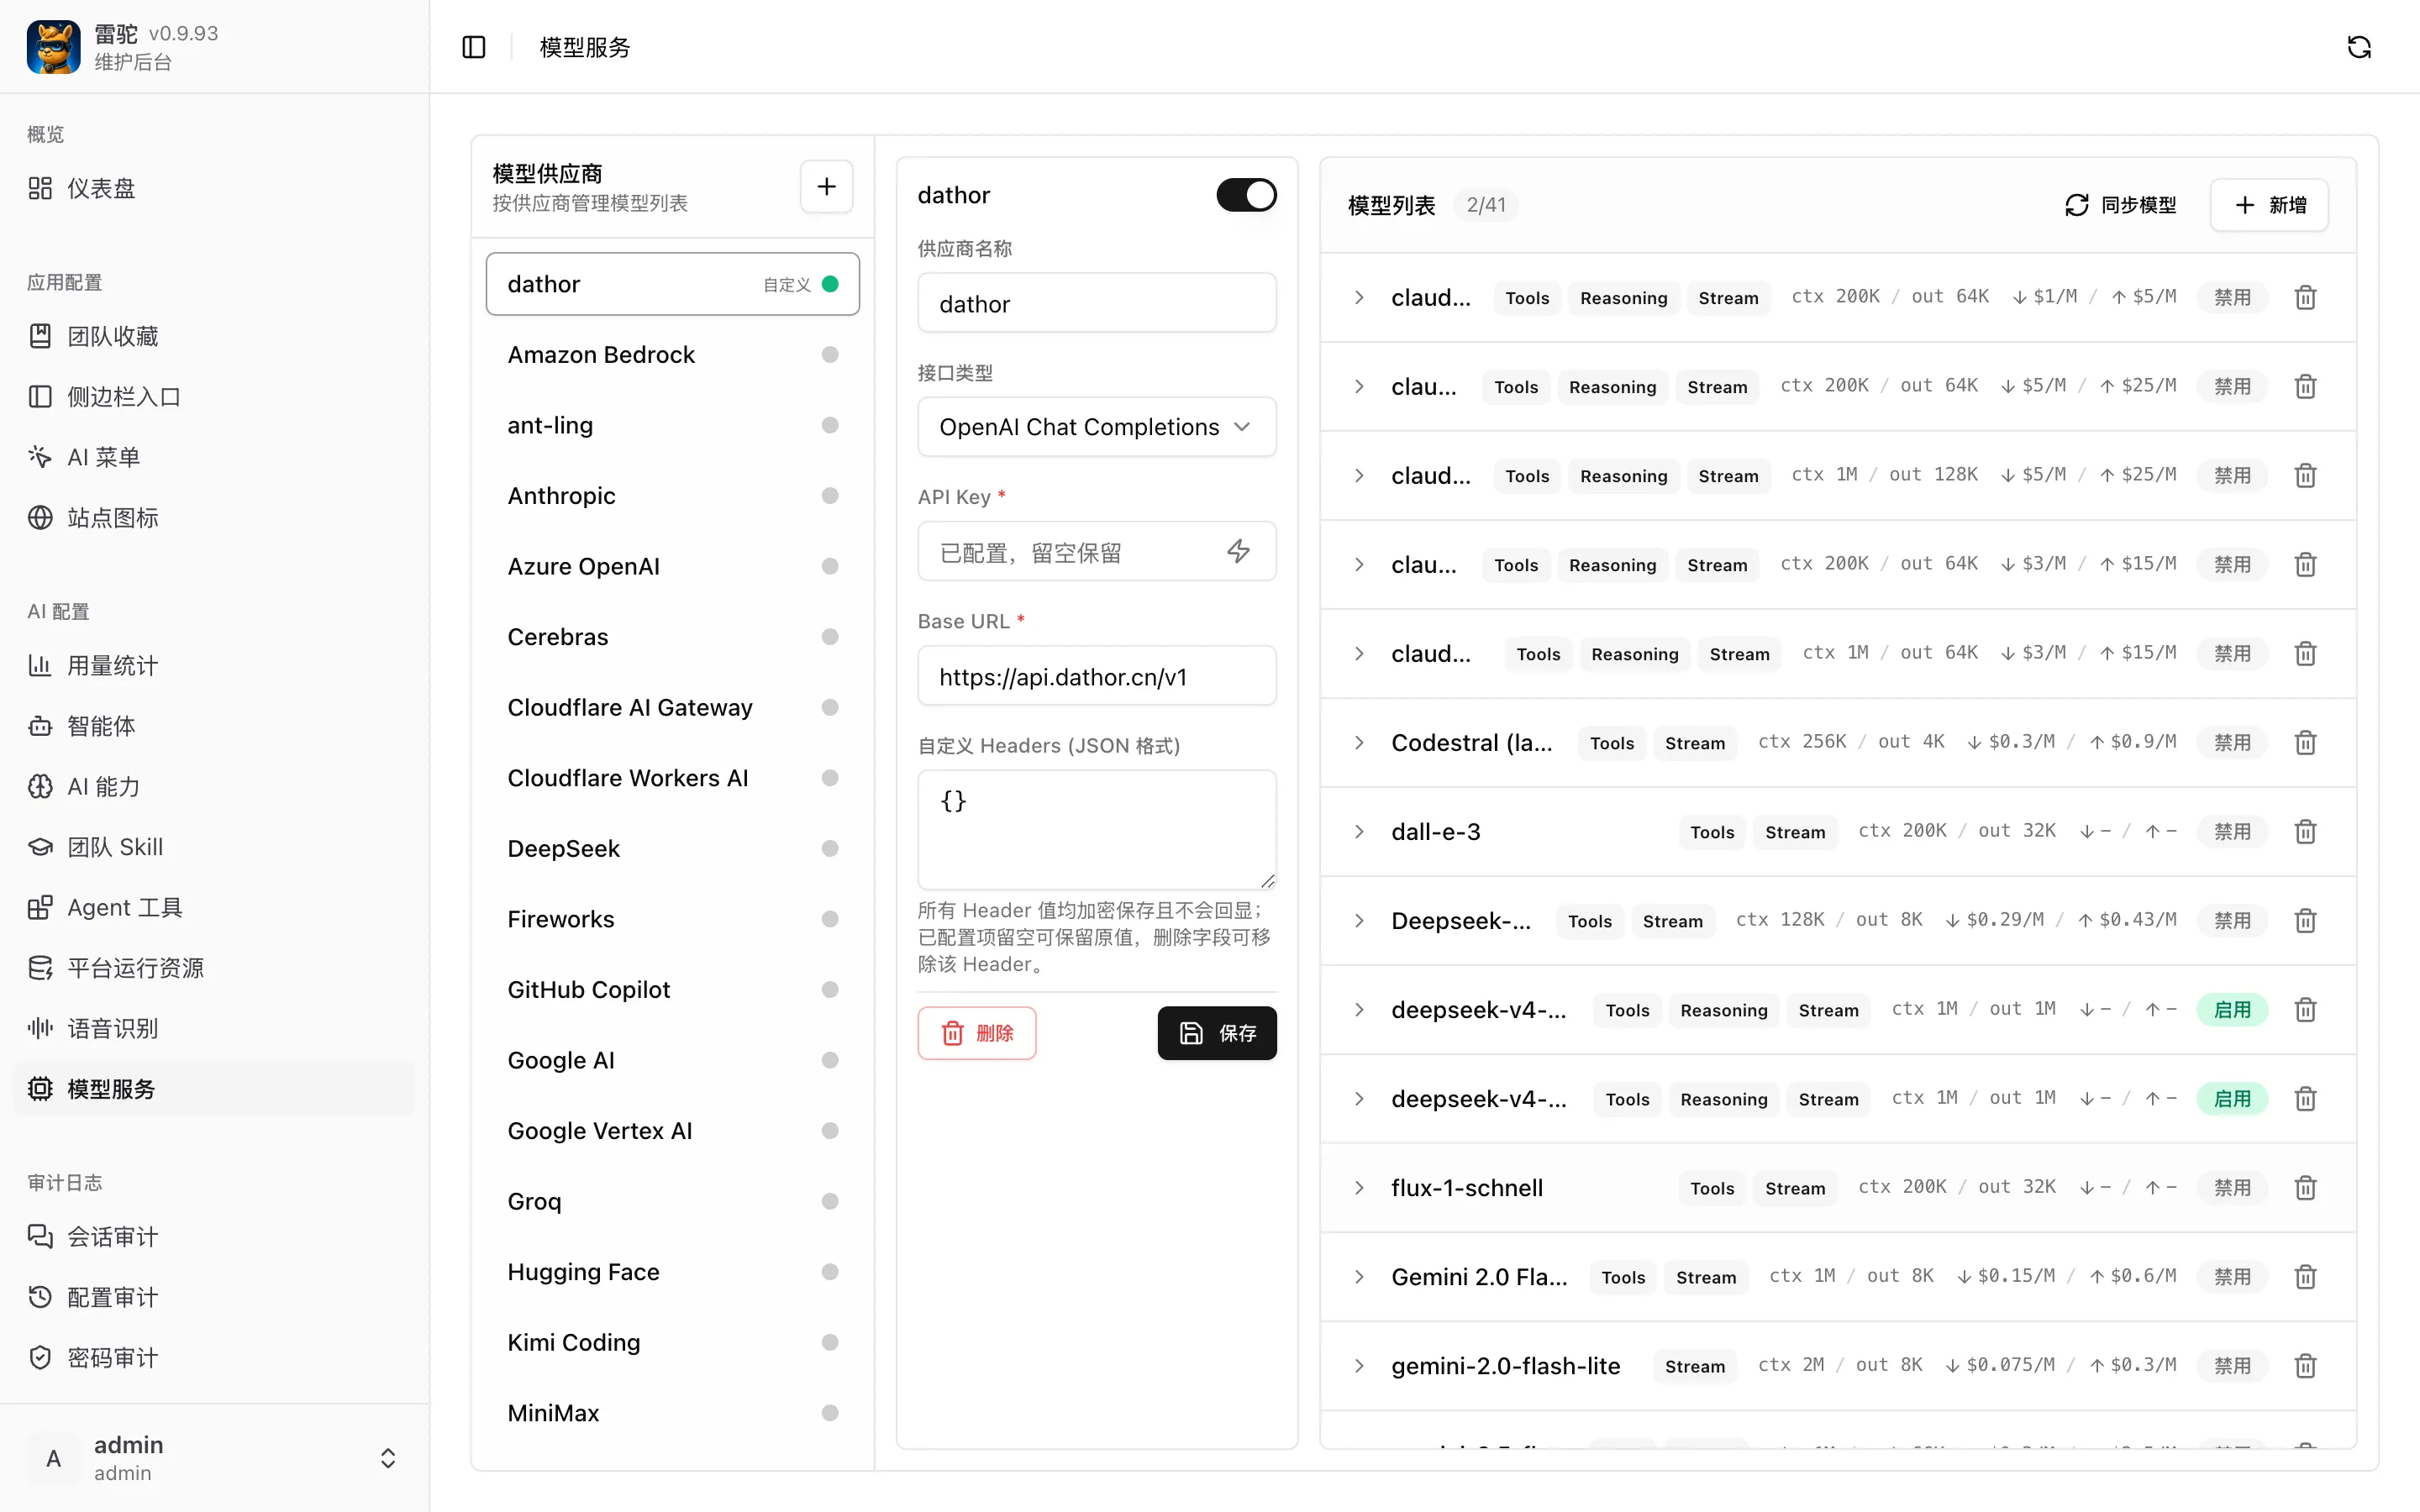Navigate to 密码审计 page
The image size is (2420, 1512).
pyautogui.click(x=214, y=1358)
